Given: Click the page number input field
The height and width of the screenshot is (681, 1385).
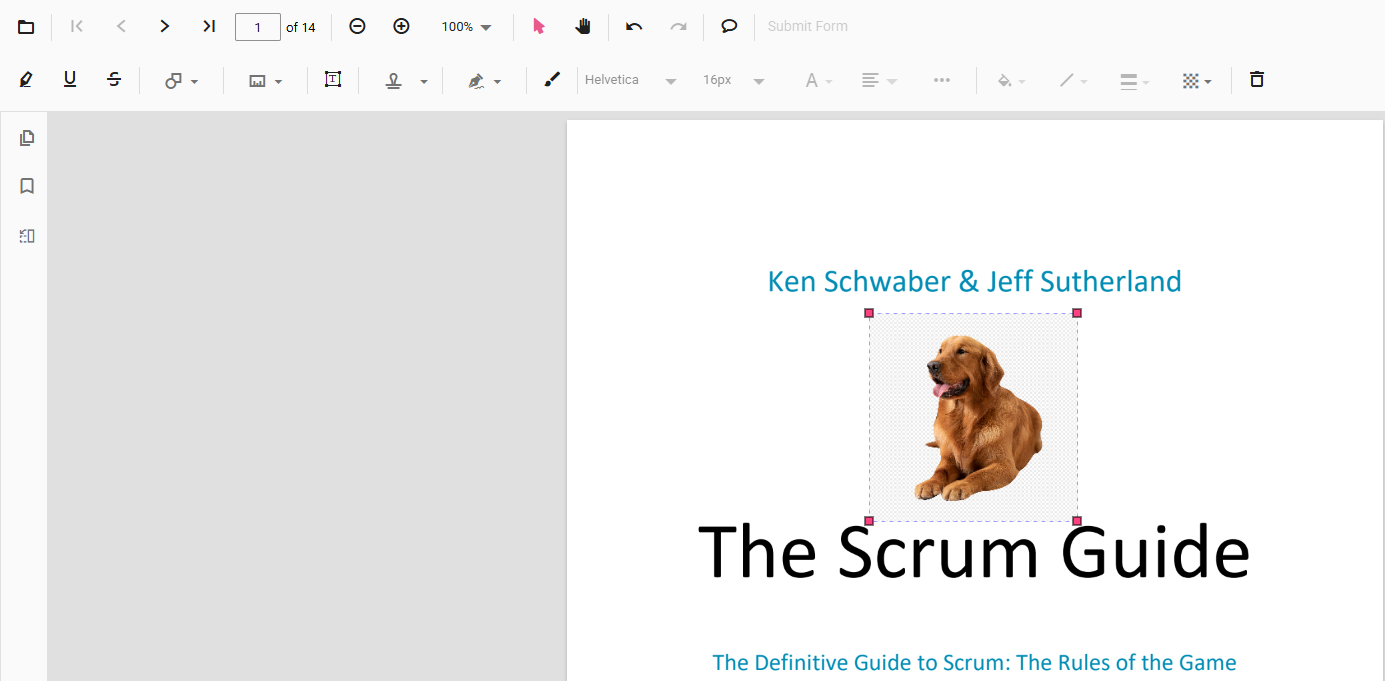Looking at the screenshot, I should [257, 27].
